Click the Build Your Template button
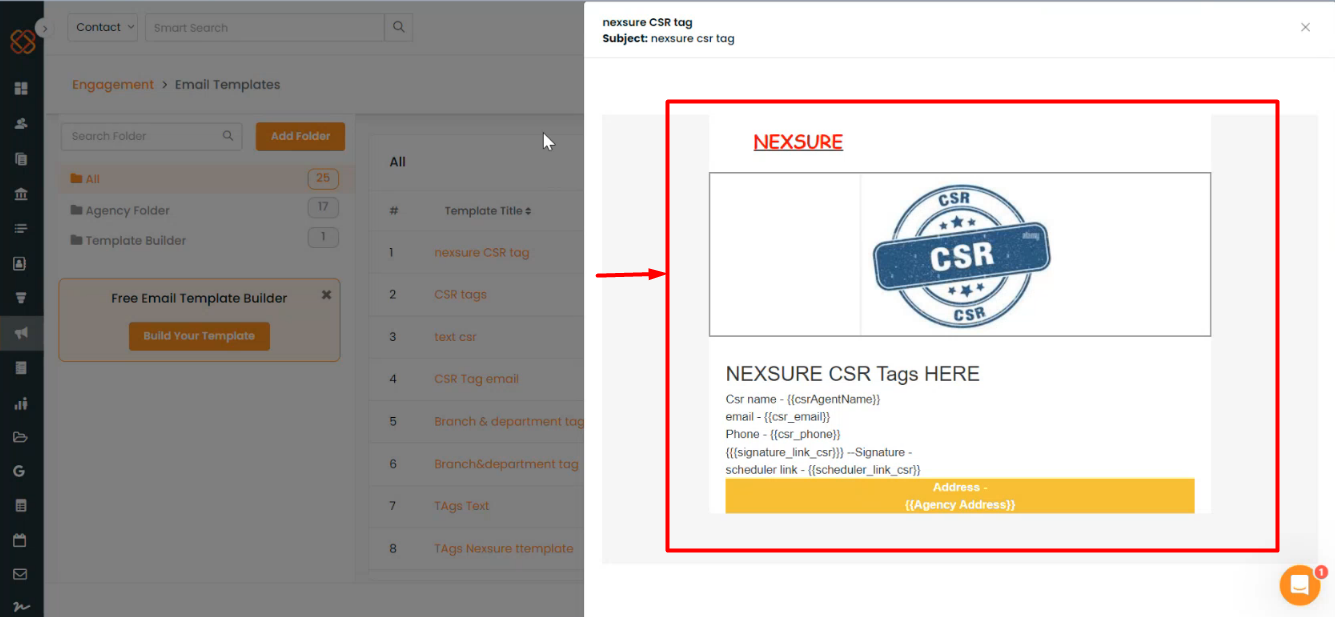 tap(199, 337)
